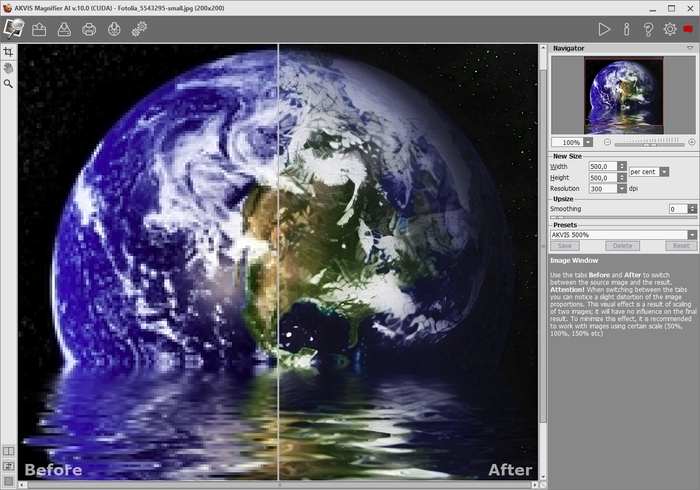Click the preset Reset button
Viewport: 700px width, 490px height.
point(681,246)
